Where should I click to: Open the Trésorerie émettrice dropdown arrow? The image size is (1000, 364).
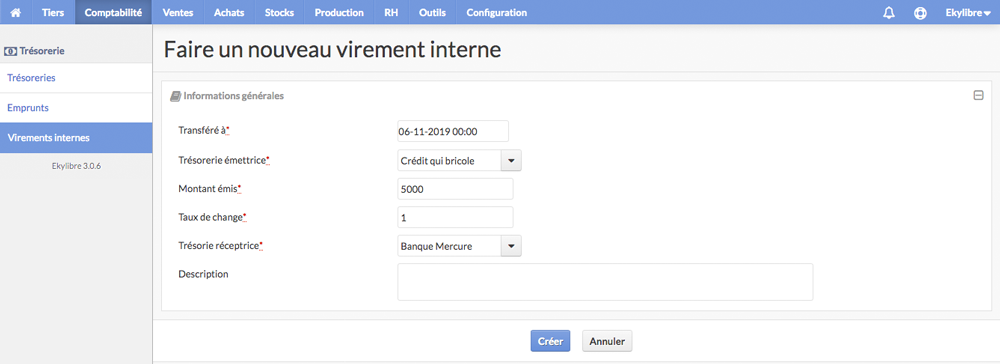511,161
